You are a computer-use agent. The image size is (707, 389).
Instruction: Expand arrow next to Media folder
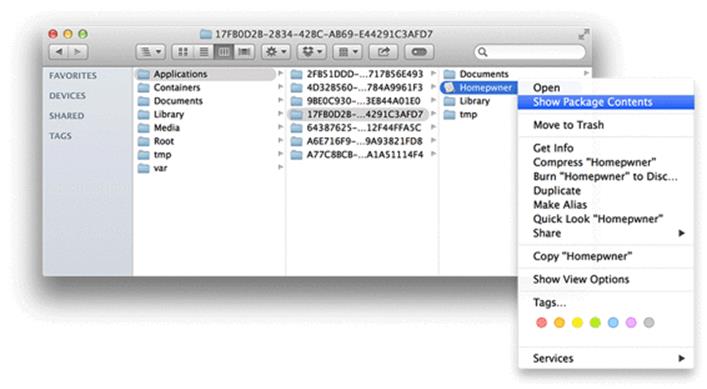point(280,127)
